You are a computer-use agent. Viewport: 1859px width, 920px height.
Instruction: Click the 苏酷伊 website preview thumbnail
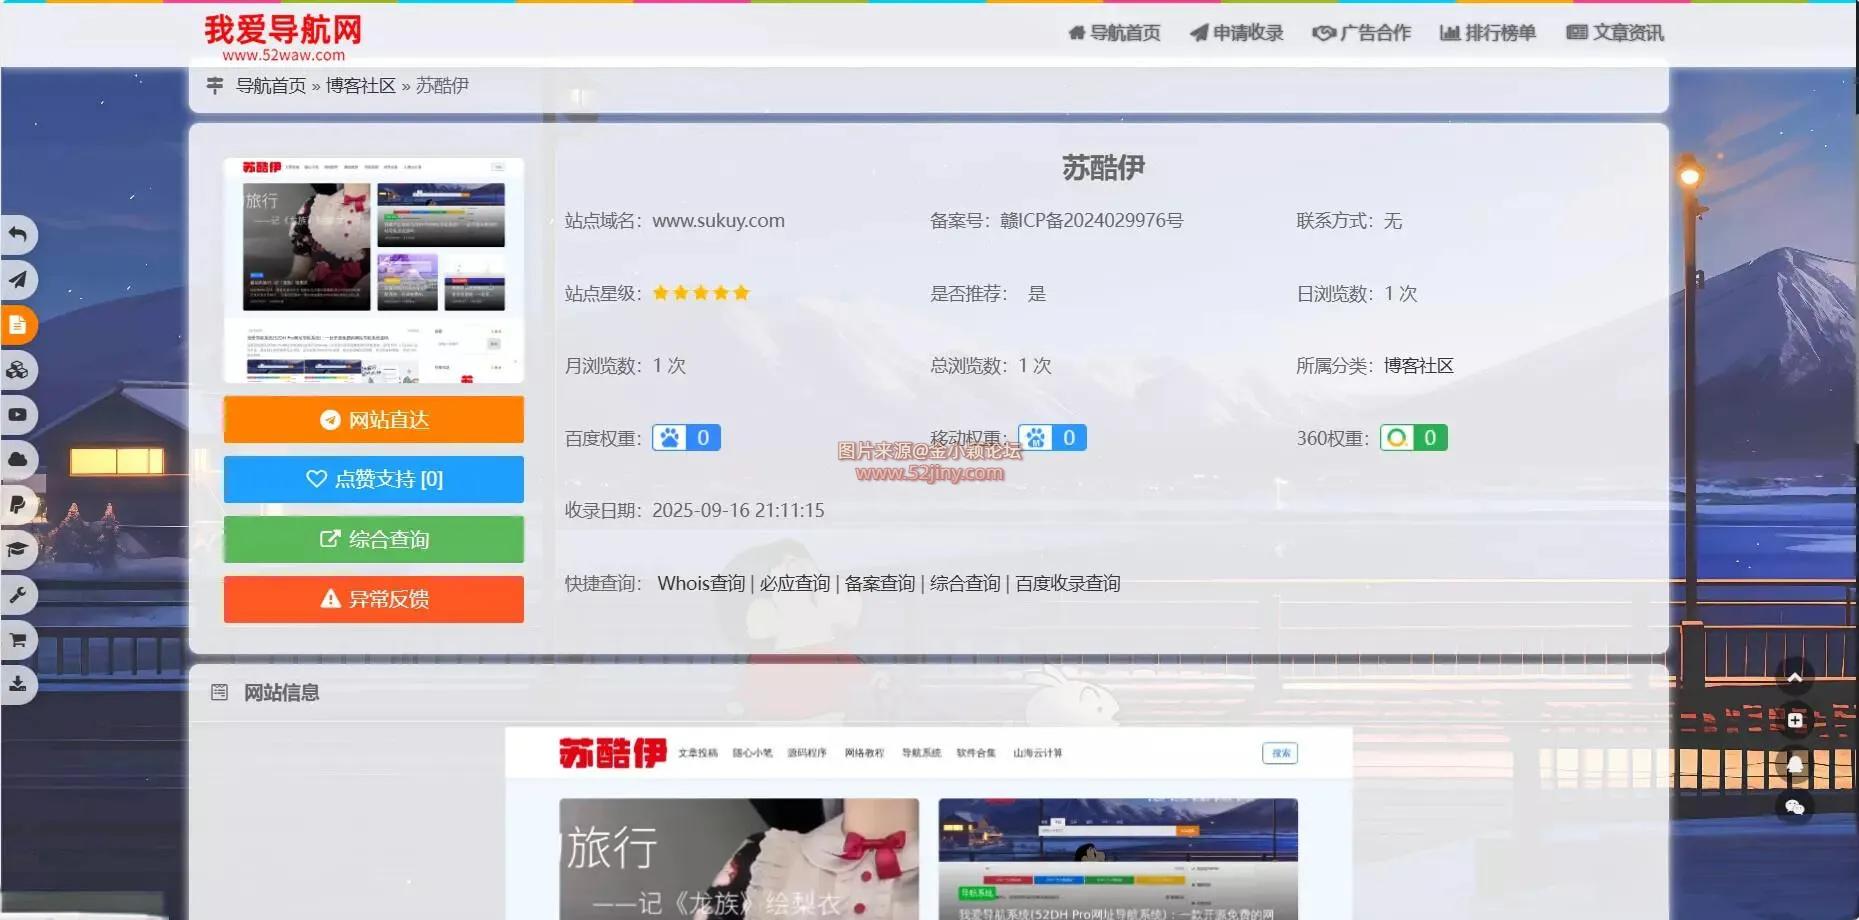[x=373, y=267]
